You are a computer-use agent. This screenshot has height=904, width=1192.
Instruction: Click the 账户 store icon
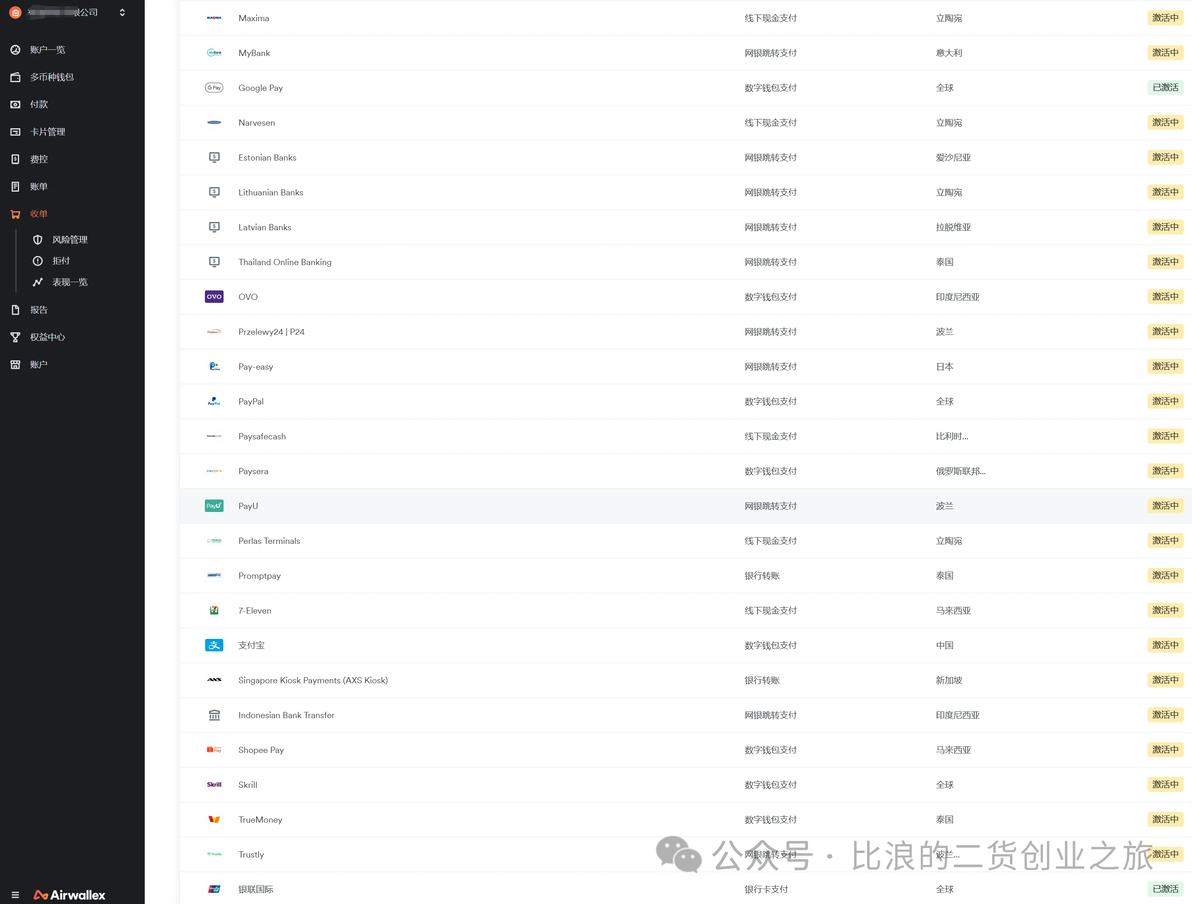[15, 364]
